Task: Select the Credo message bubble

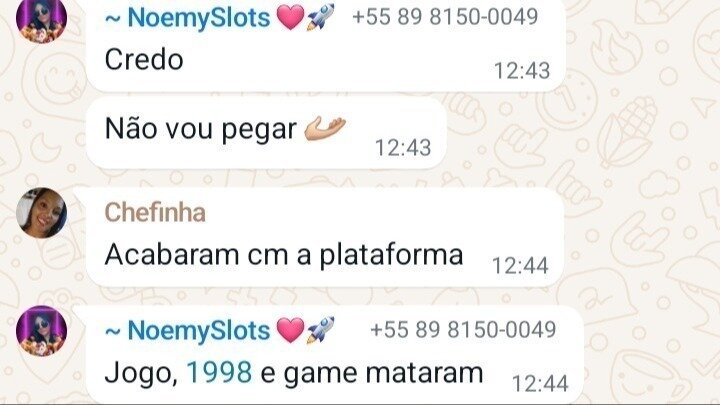Action: click(326, 45)
